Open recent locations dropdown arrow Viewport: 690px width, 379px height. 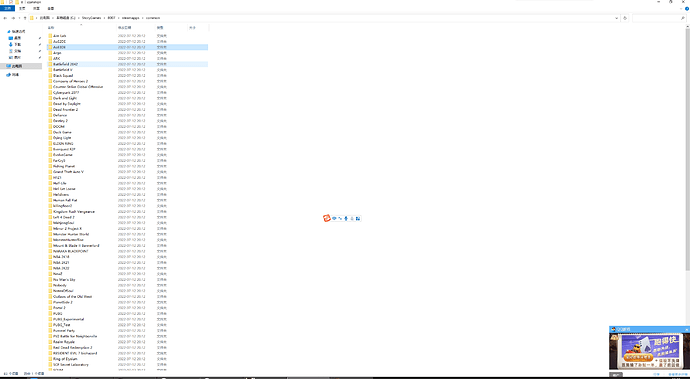click(19, 18)
